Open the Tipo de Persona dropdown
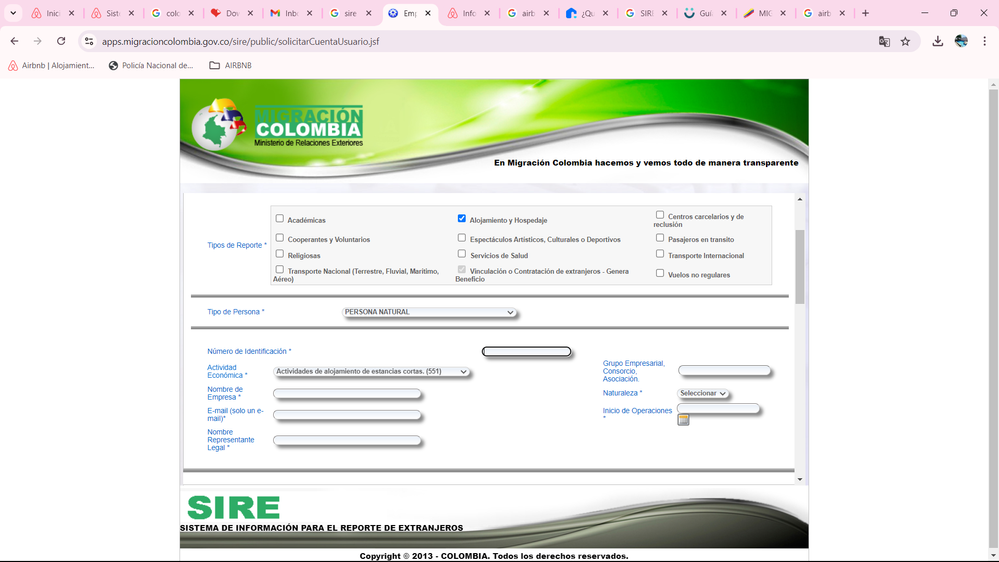 click(x=429, y=312)
